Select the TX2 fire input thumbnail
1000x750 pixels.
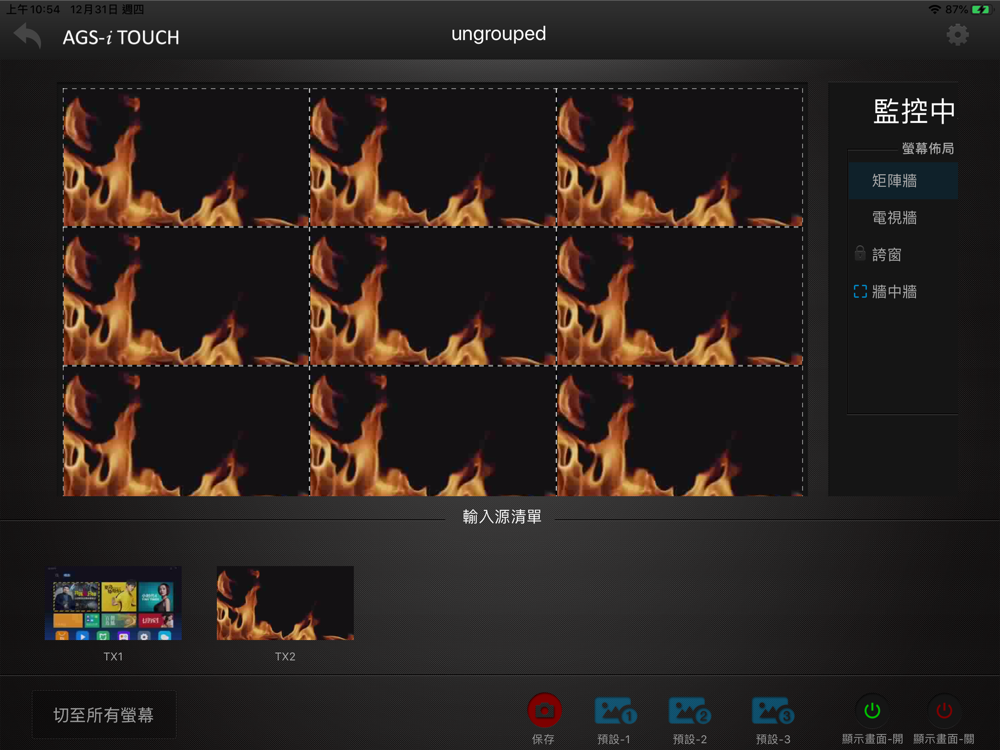coord(285,603)
